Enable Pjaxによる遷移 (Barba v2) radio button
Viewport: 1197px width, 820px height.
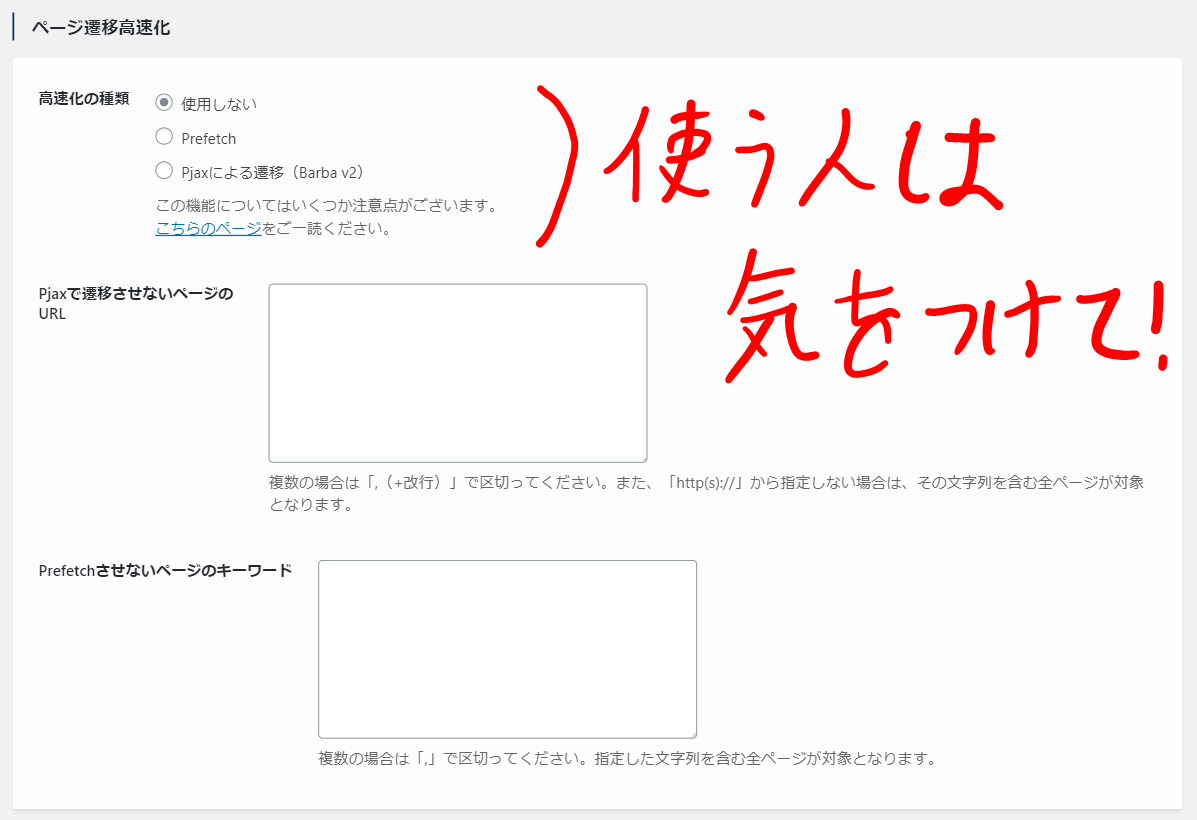tap(164, 171)
